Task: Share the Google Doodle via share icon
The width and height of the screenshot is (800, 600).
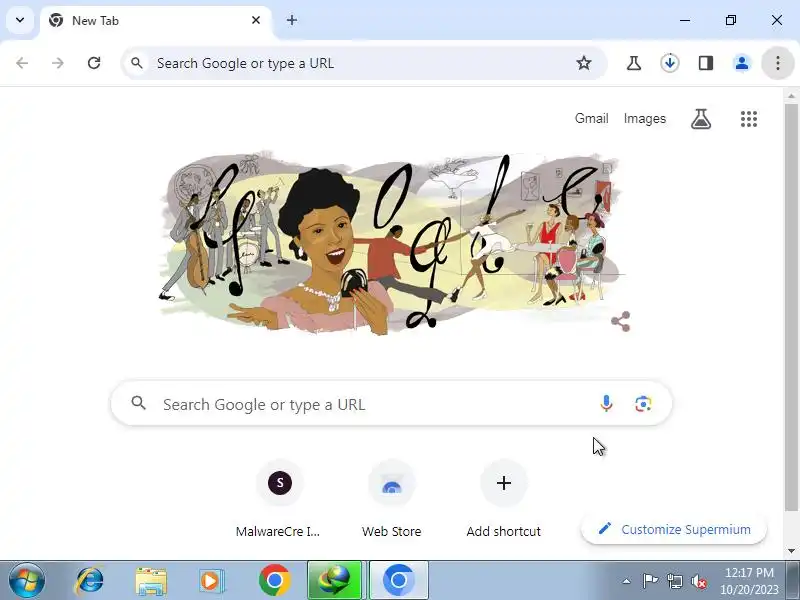Action: (x=620, y=321)
